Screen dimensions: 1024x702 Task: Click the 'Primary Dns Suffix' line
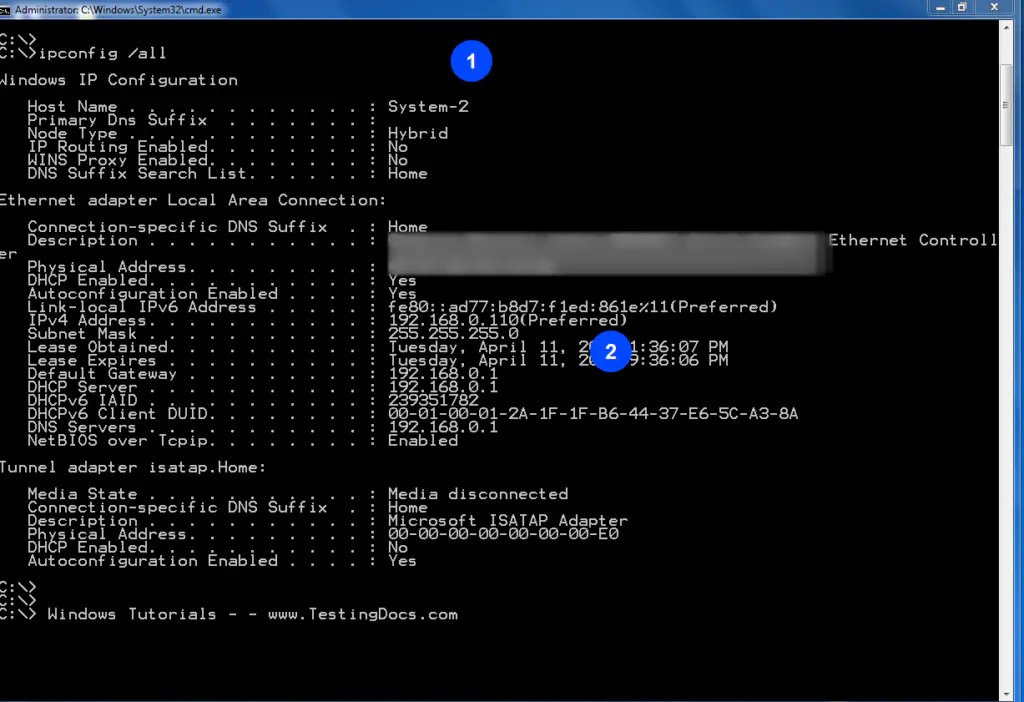point(202,120)
